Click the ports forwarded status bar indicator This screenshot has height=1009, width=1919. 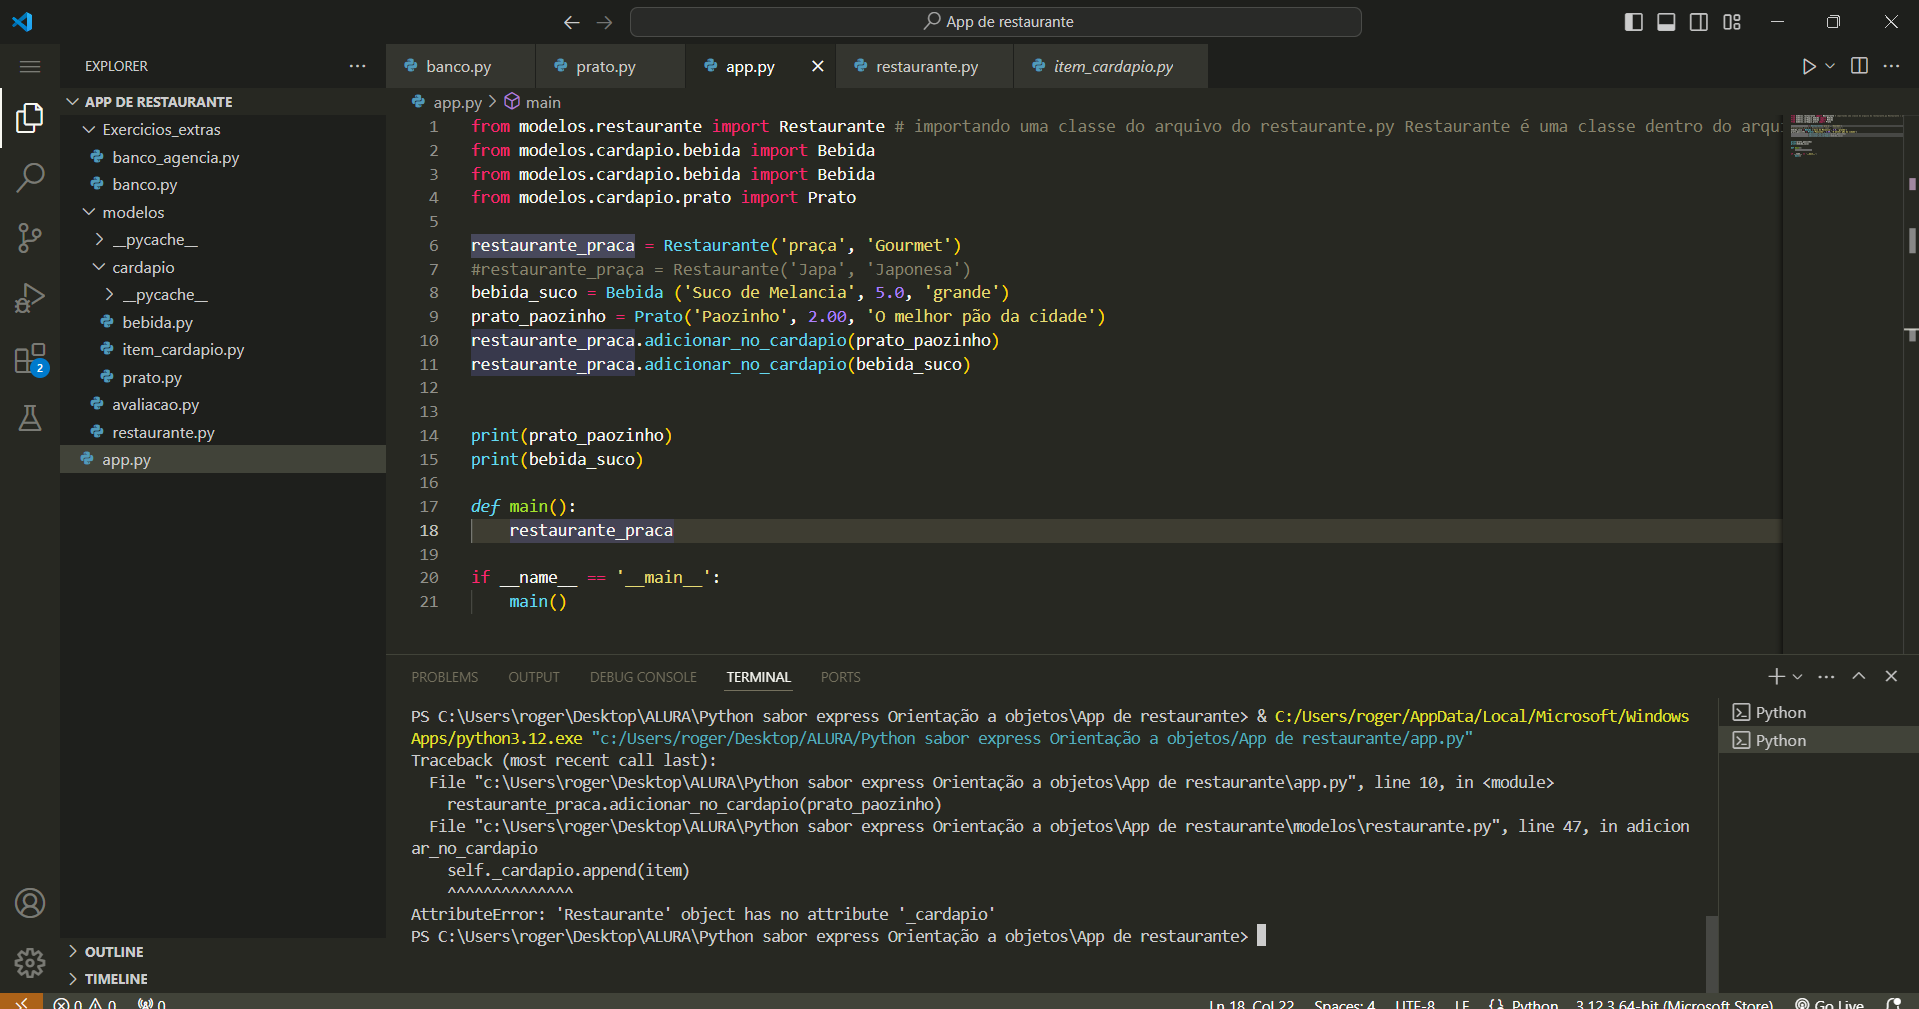pyautogui.click(x=151, y=1003)
